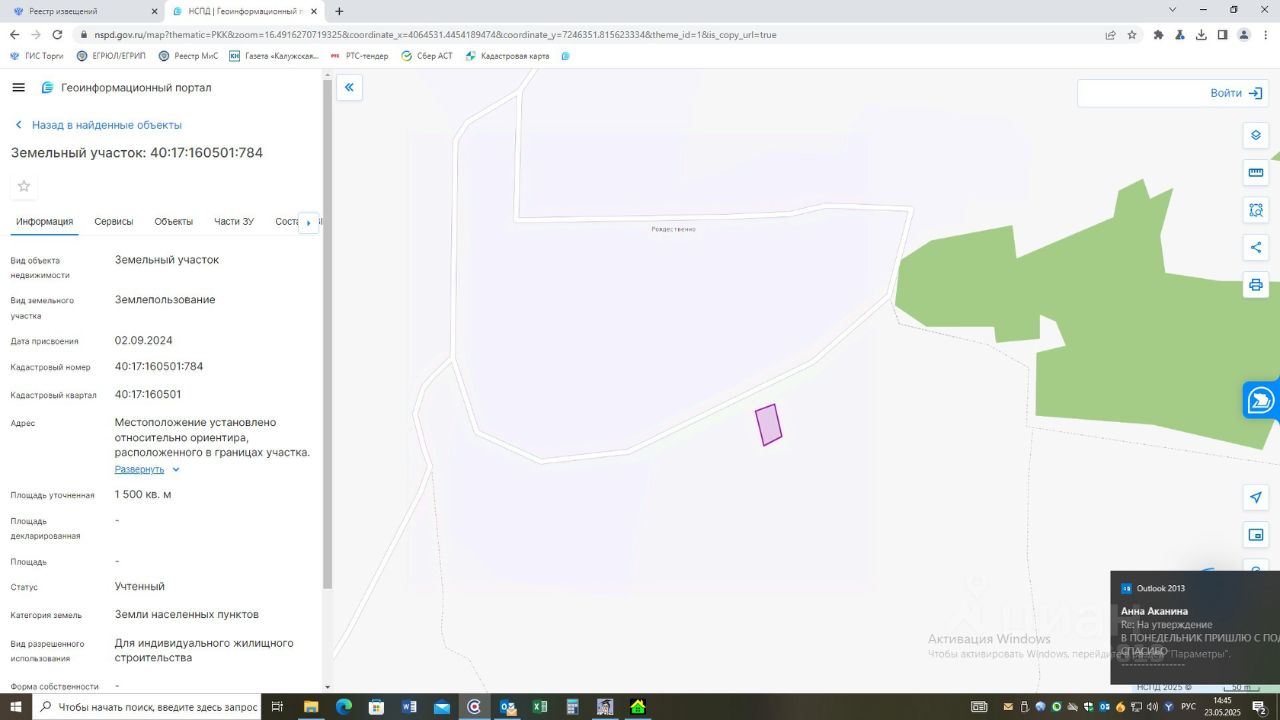
Task: Close the Реестр извещений tab
Action: point(154,11)
